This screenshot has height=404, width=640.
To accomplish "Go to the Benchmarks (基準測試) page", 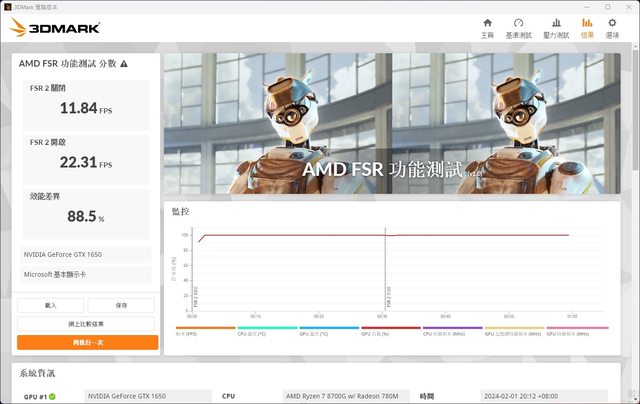I will click(518, 27).
